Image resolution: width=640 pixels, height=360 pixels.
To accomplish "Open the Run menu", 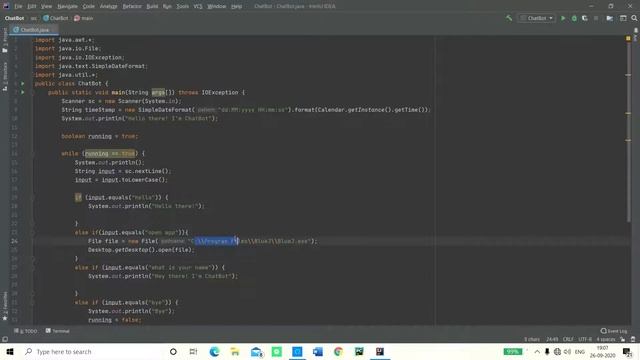I will pos(167,6).
